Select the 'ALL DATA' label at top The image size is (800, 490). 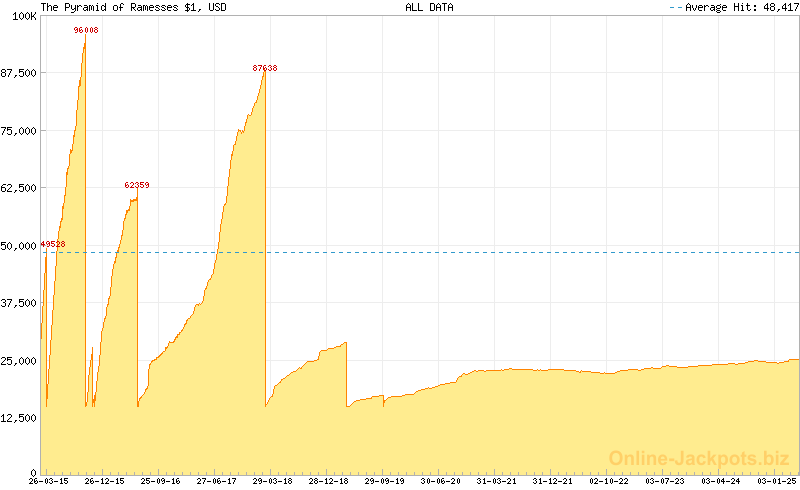pyautogui.click(x=429, y=7)
